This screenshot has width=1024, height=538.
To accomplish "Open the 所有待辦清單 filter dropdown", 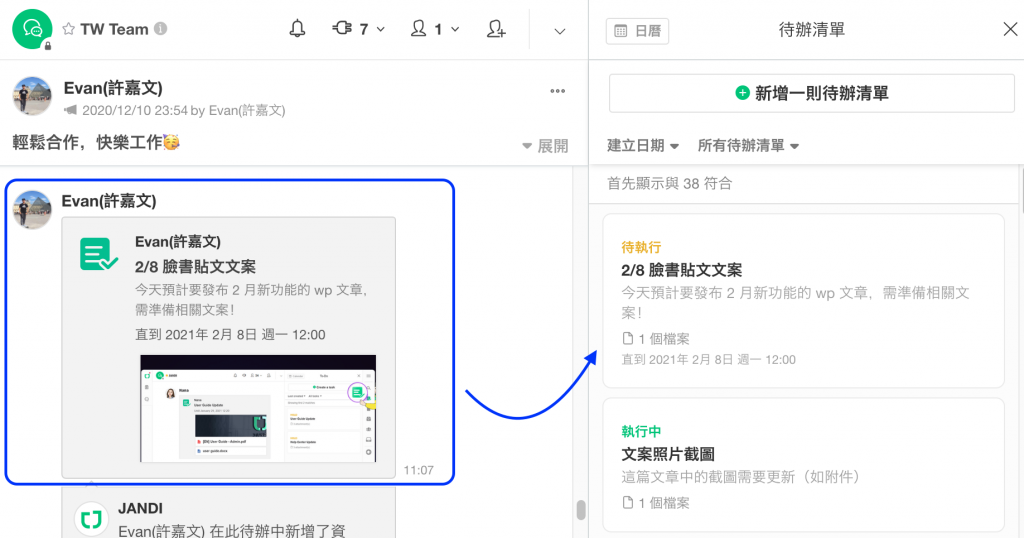I will coord(748,146).
